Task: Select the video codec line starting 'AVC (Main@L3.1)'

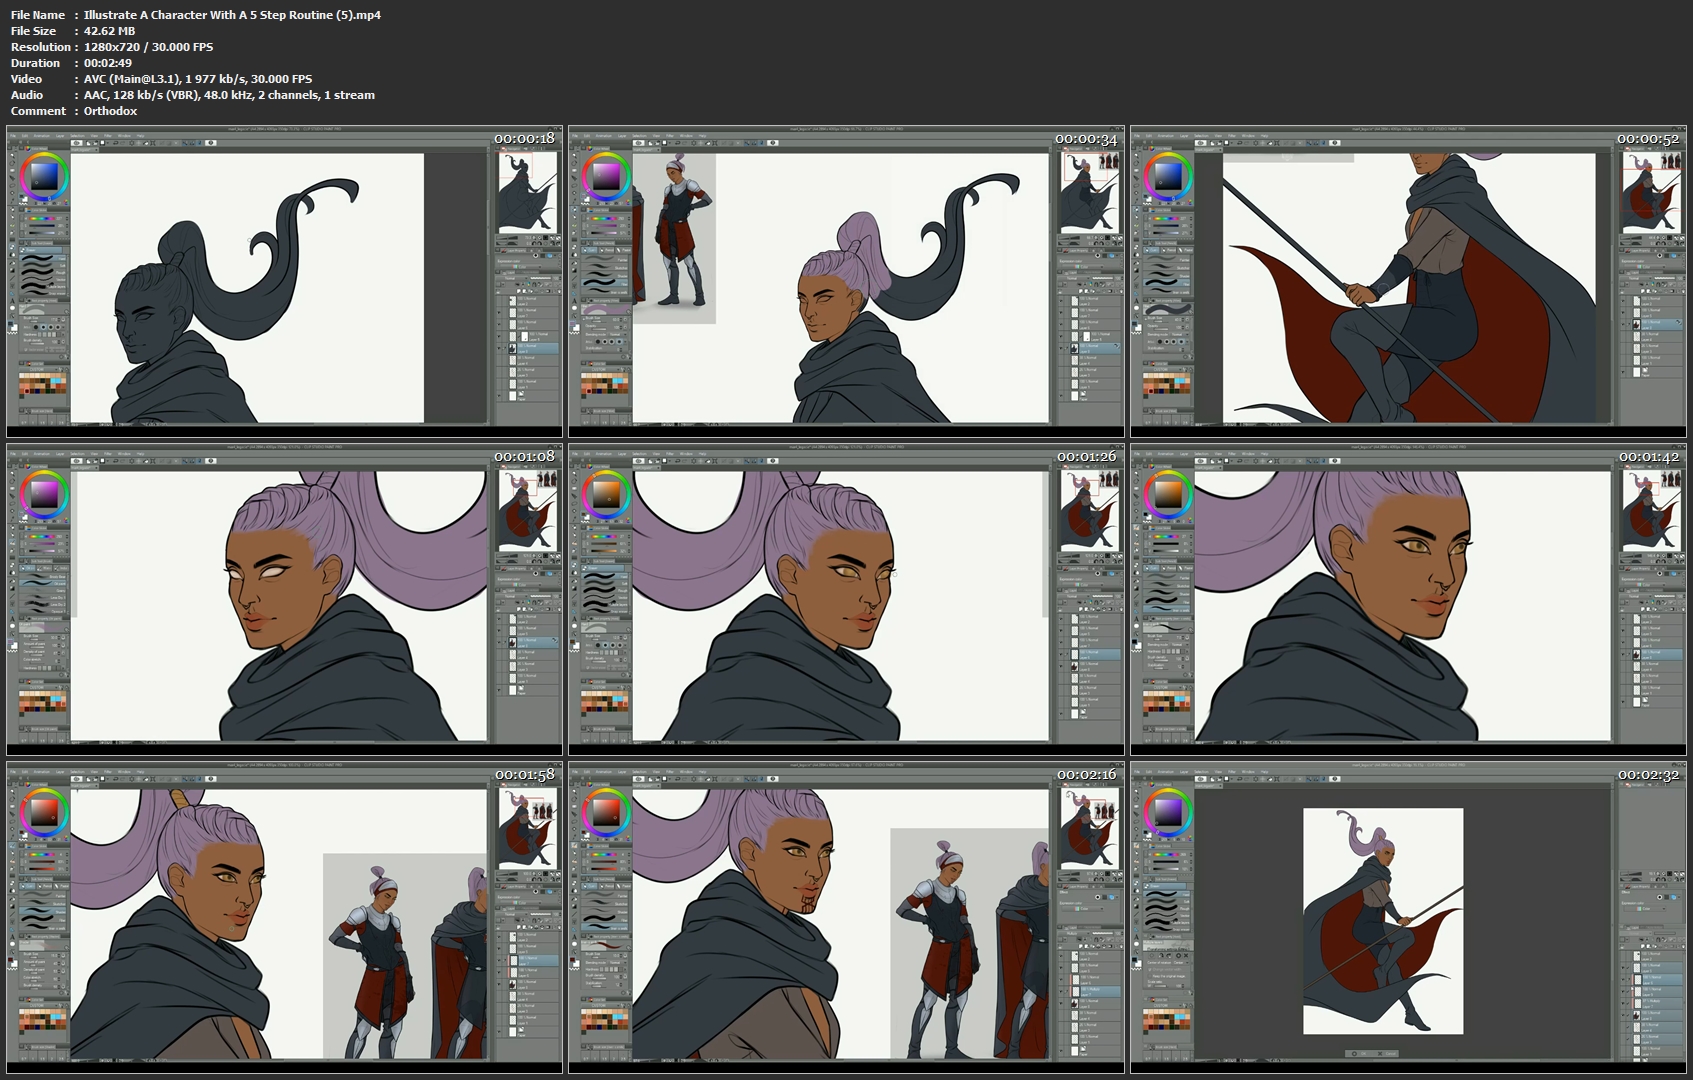Action: click(x=198, y=79)
